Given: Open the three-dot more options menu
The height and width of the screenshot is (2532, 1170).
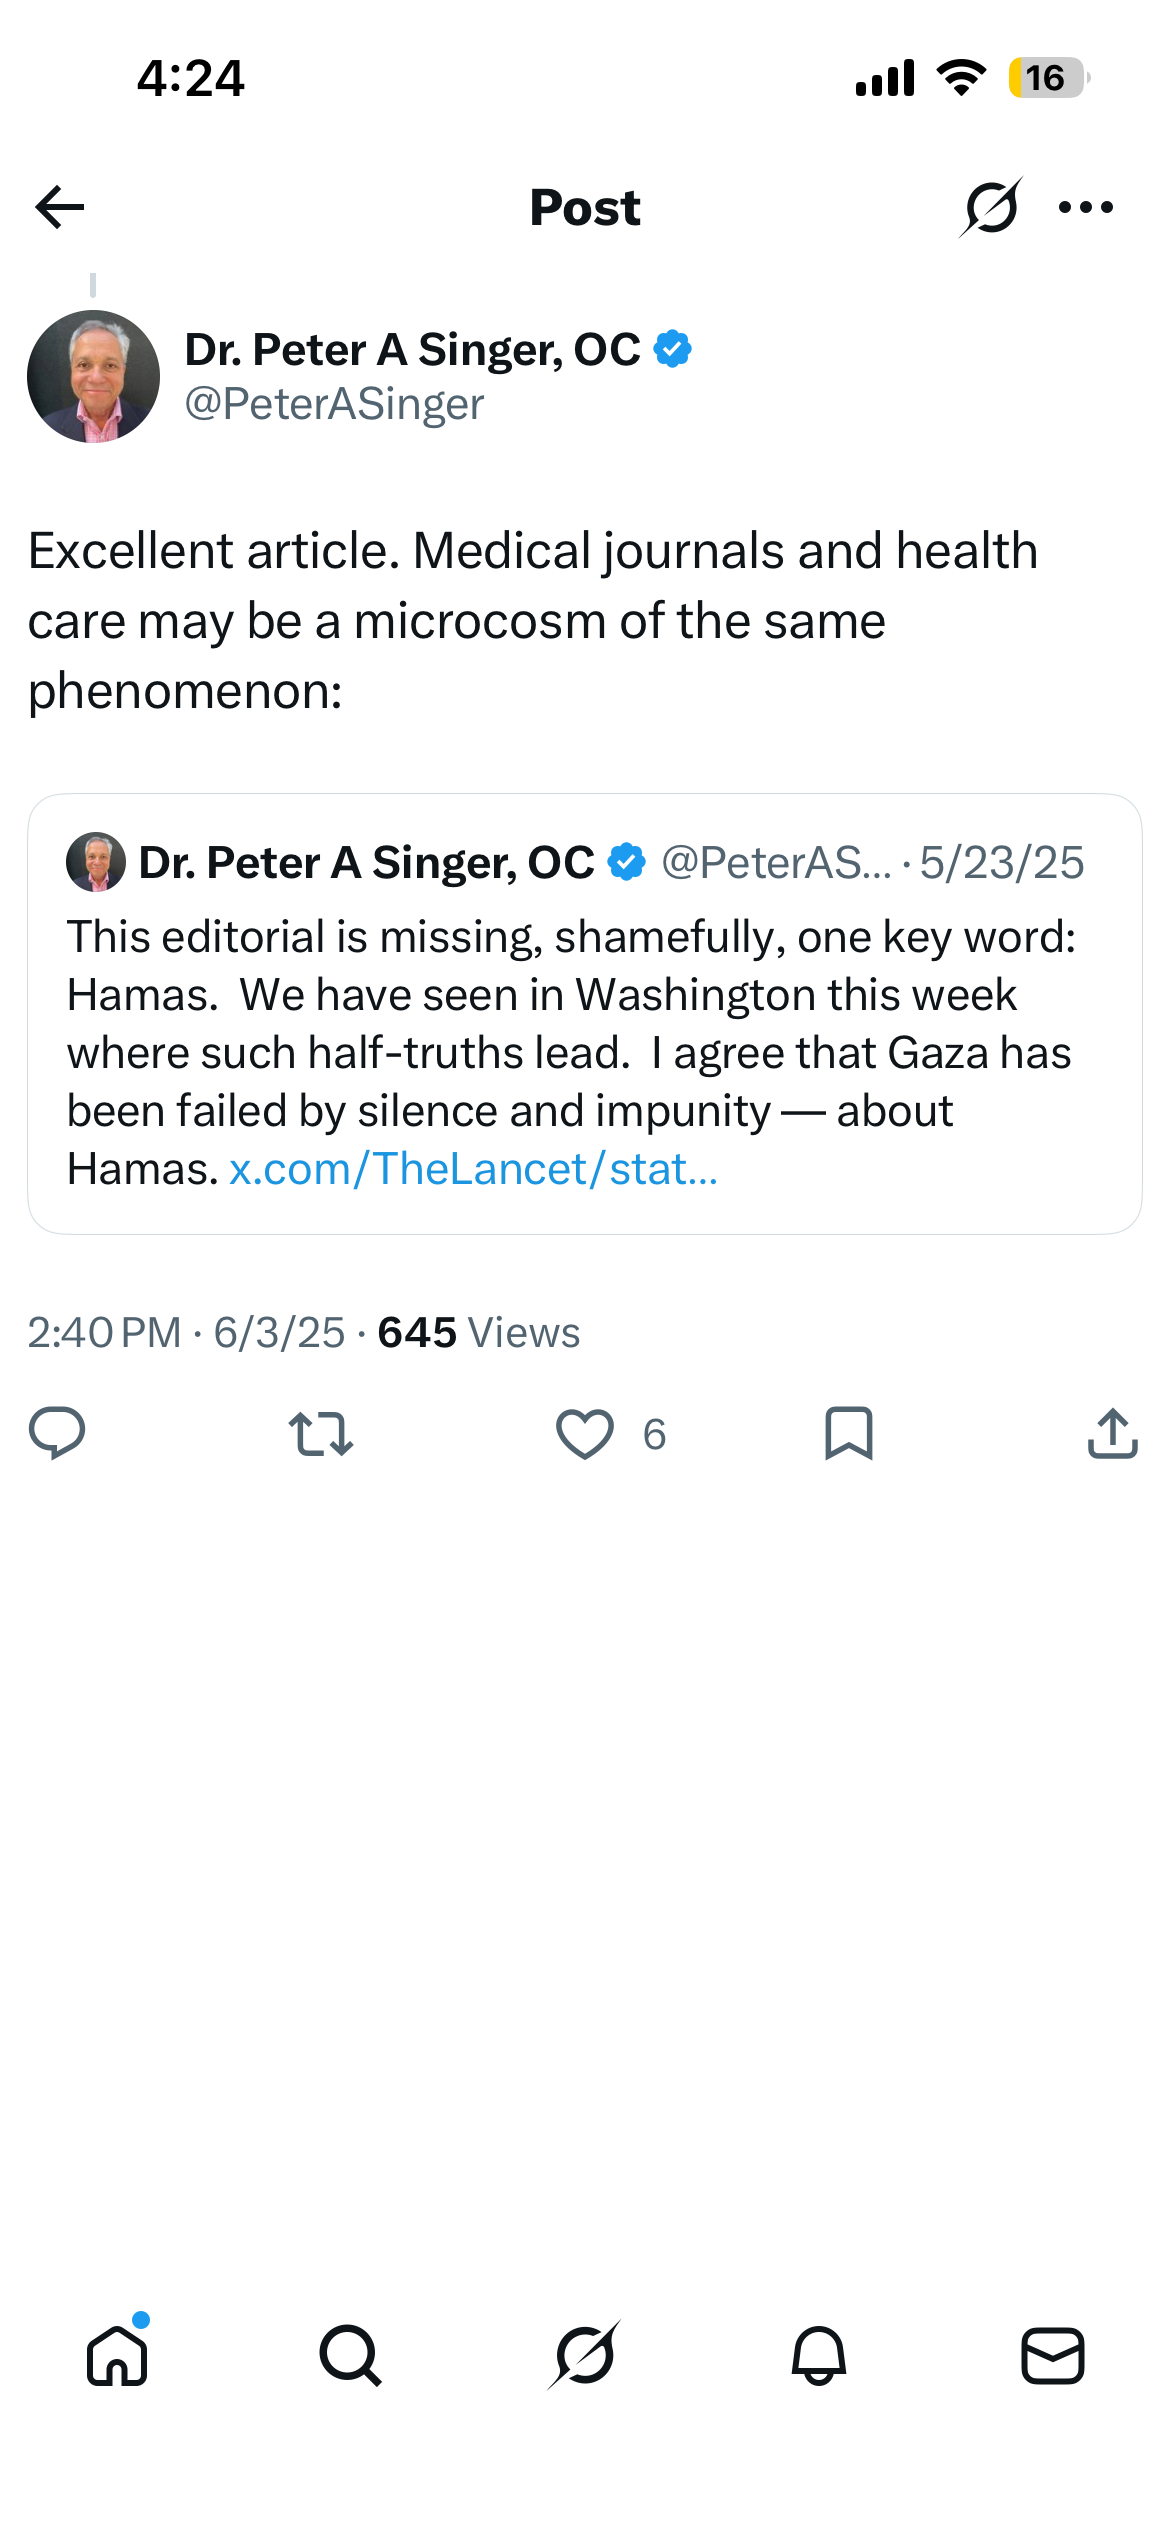Looking at the screenshot, I should click(x=1086, y=207).
